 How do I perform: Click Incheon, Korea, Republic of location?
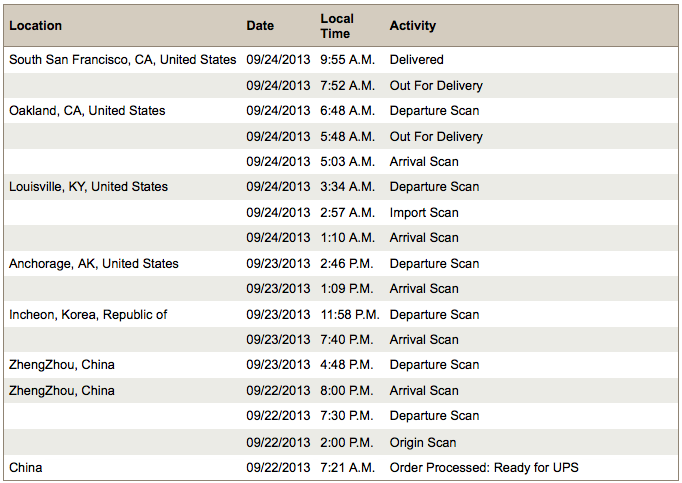(88, 314)
